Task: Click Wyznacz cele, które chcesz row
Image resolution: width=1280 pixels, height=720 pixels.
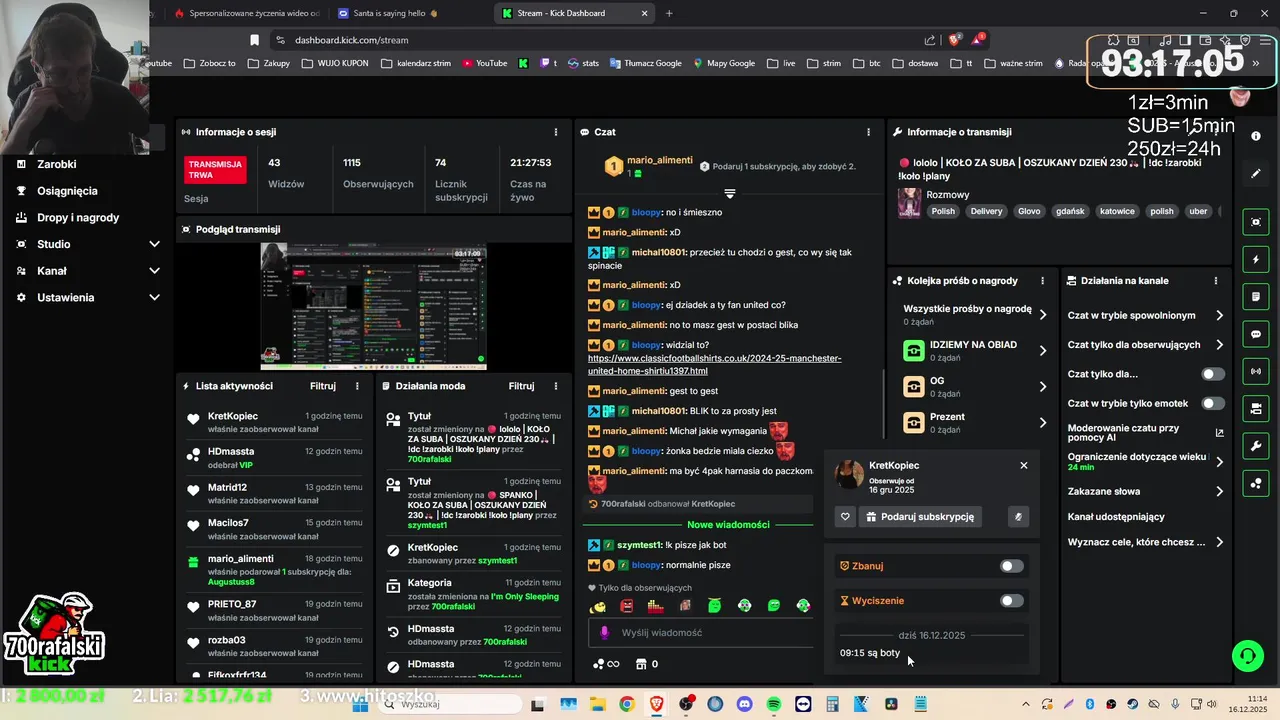Action: point(1146,542)
